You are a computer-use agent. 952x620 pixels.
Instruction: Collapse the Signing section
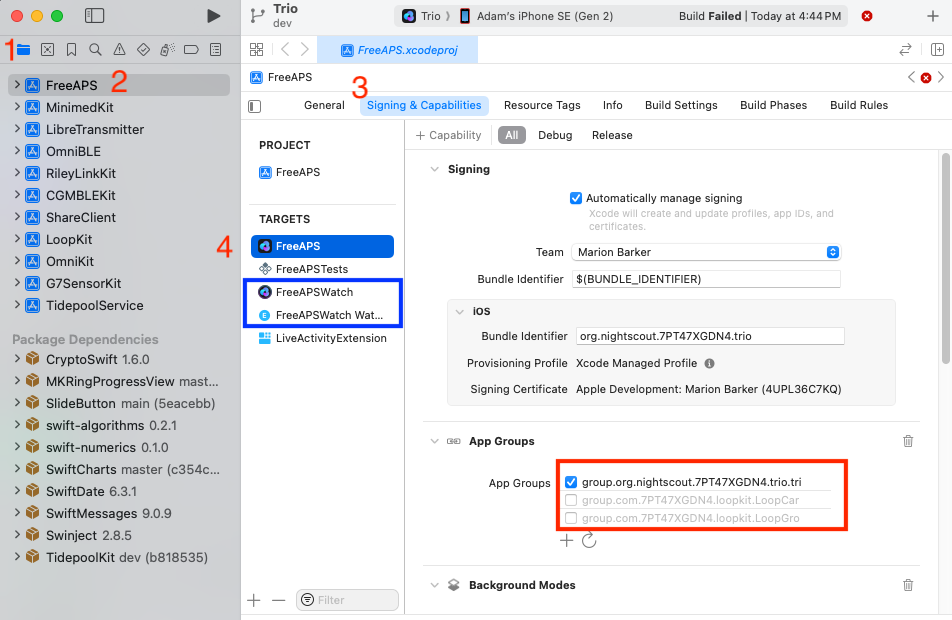click(x=434, y=170)
